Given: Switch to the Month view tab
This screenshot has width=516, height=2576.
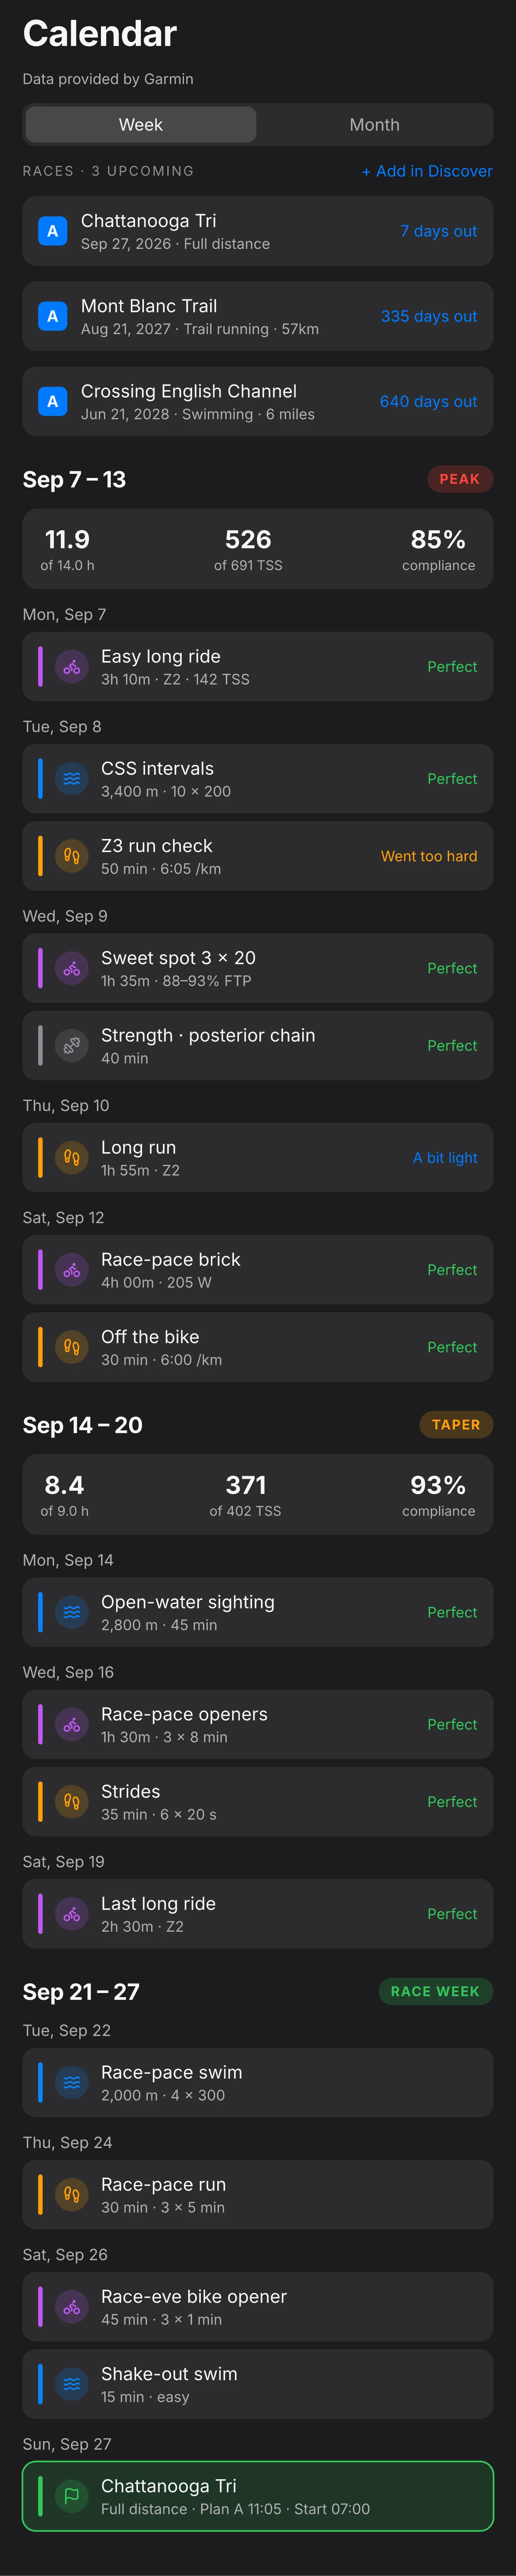Looking at the screenshot, I should click(374, 125).
